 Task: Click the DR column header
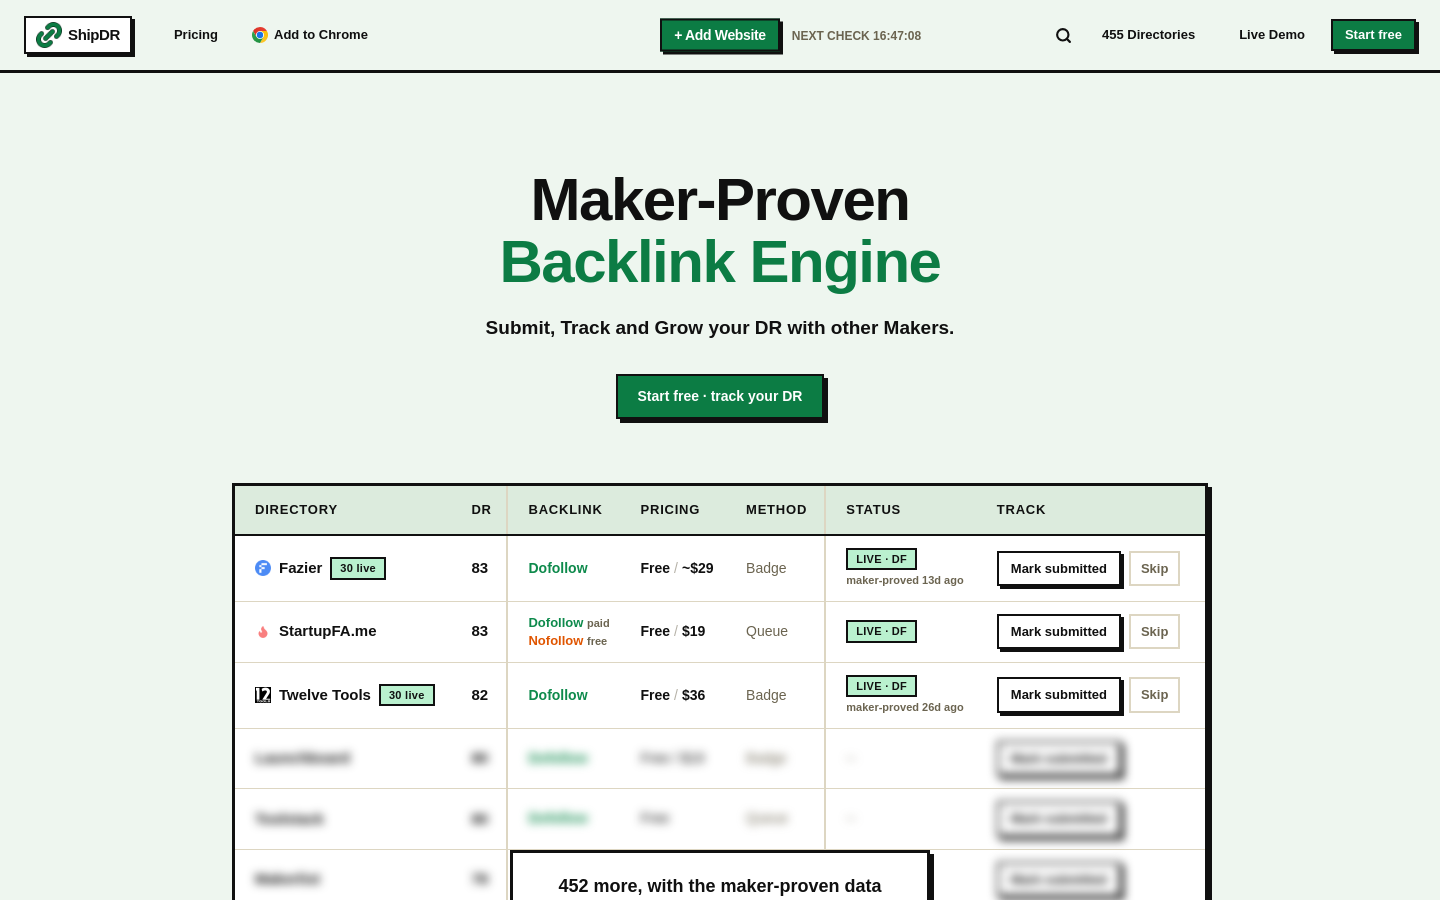pyautogui.click(x=481, y=510)
